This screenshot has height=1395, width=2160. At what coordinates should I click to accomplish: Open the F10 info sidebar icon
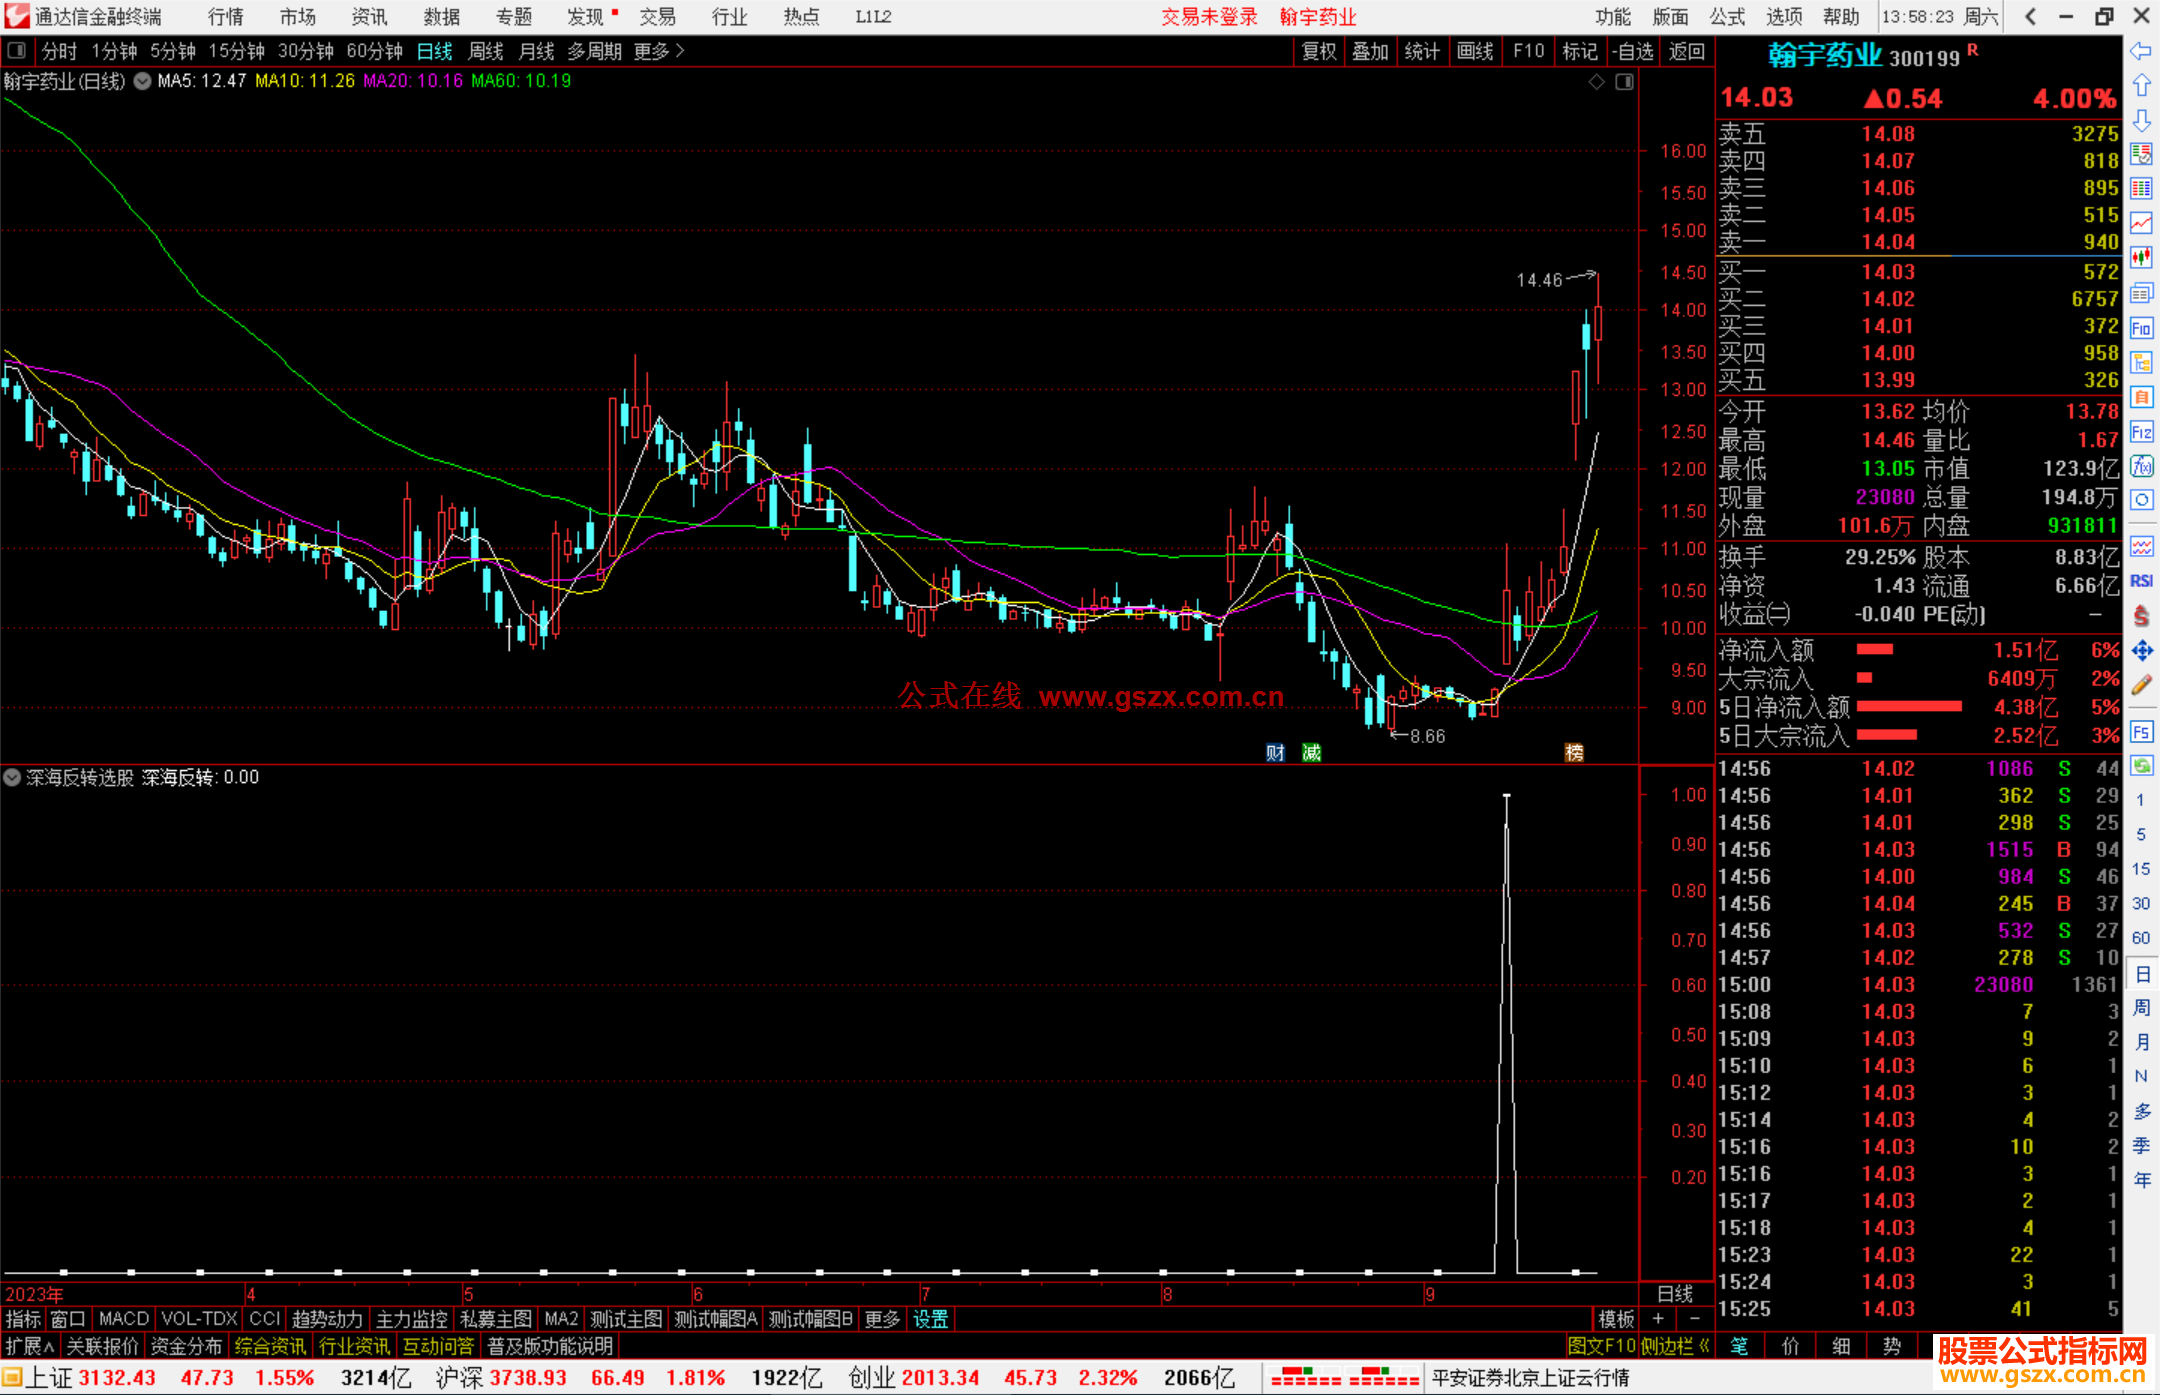2141,328
